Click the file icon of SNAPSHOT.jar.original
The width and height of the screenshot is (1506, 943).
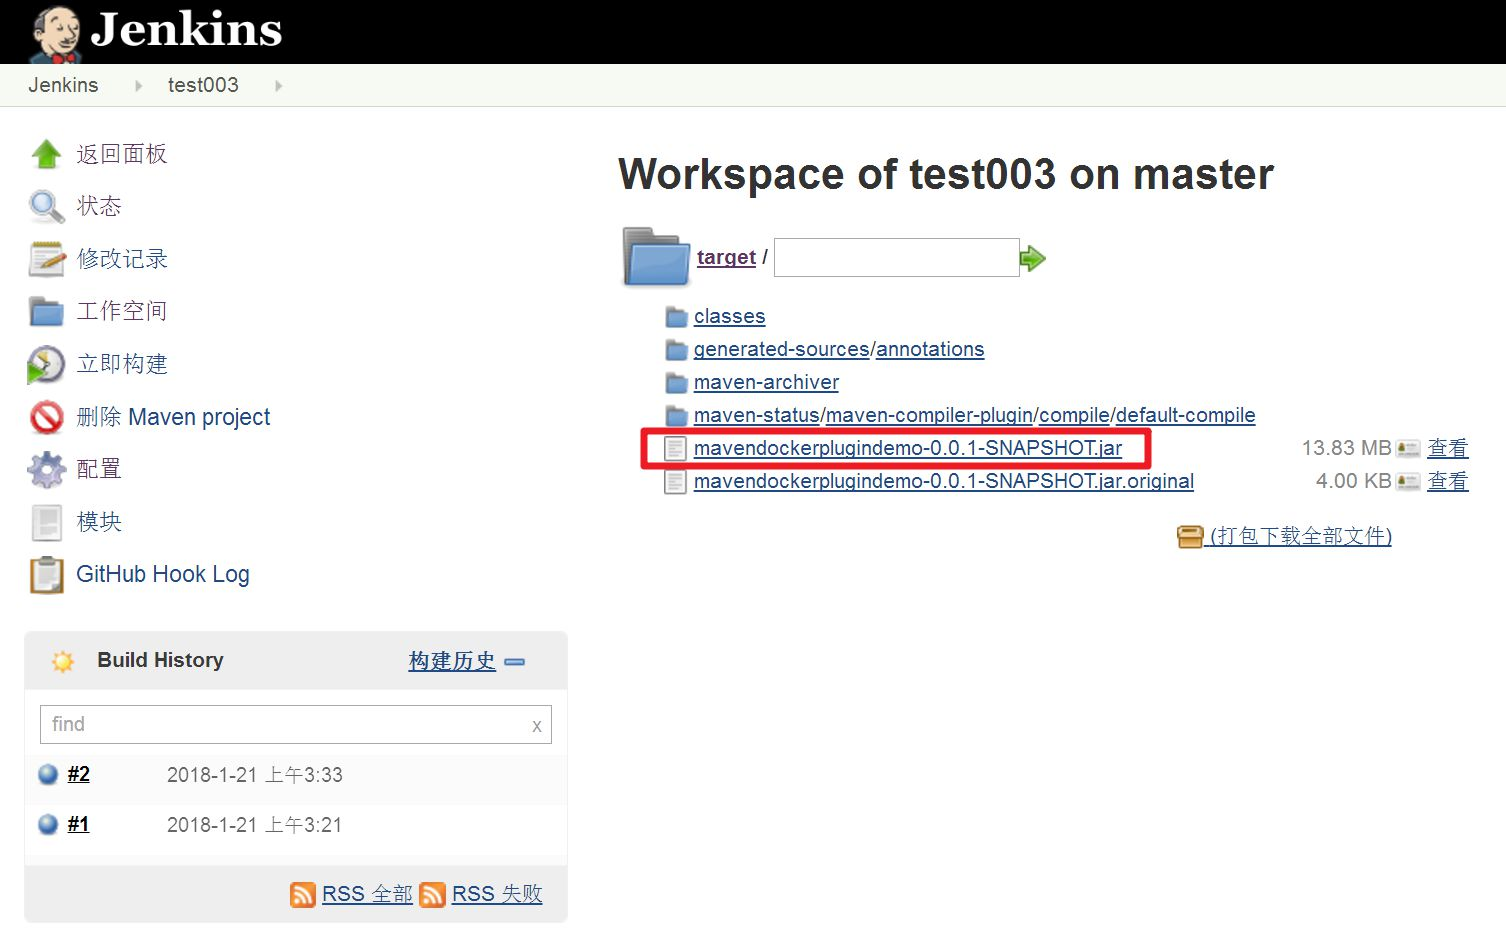pos(676,482)
